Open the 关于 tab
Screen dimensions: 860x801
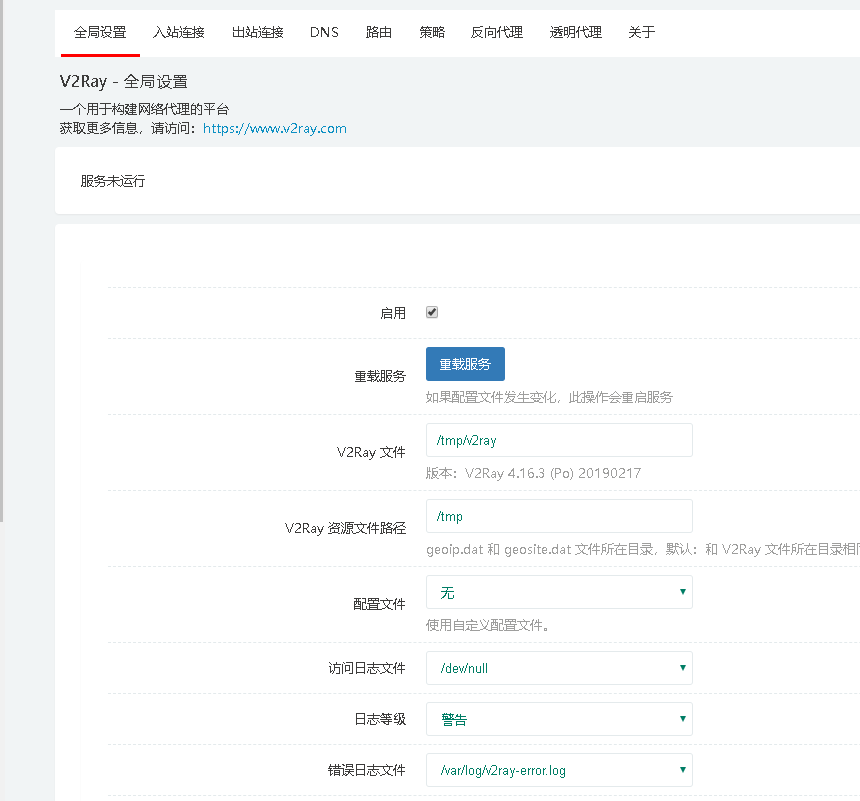[x=640, y=32]
